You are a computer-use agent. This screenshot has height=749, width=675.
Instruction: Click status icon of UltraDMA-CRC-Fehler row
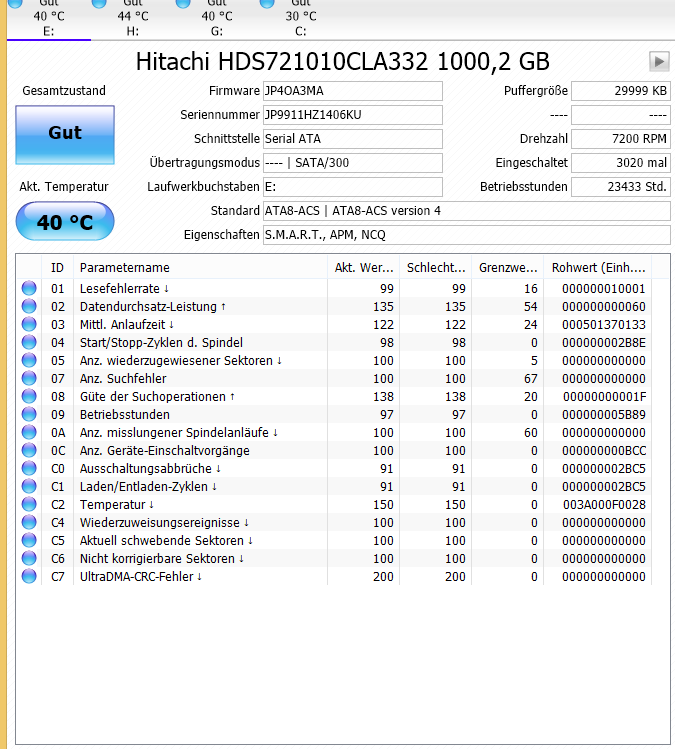click(29, 576)
